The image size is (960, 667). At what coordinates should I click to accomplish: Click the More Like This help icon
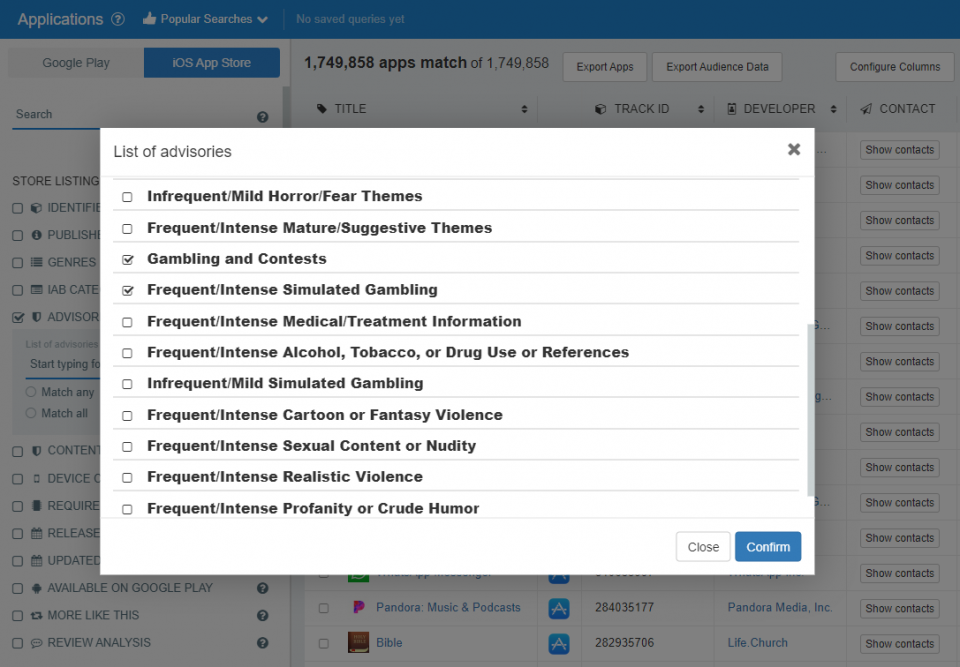coord(263,616)
